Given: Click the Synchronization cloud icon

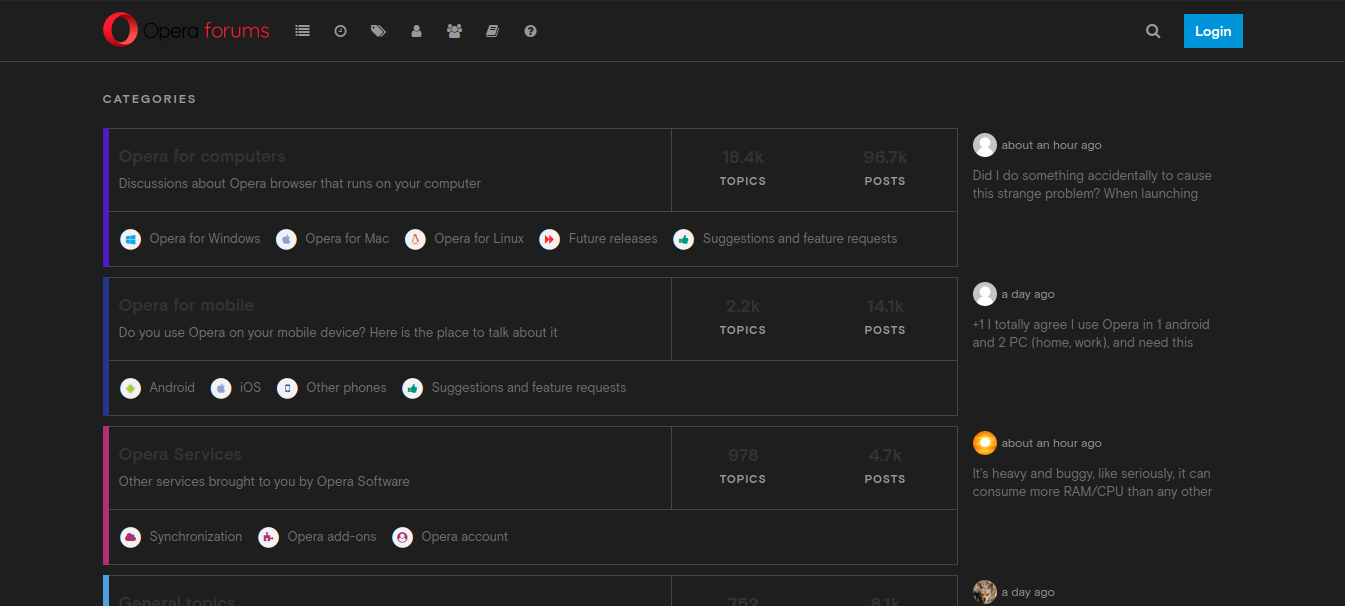Looking at the screenshot, I should pos(130,537).
